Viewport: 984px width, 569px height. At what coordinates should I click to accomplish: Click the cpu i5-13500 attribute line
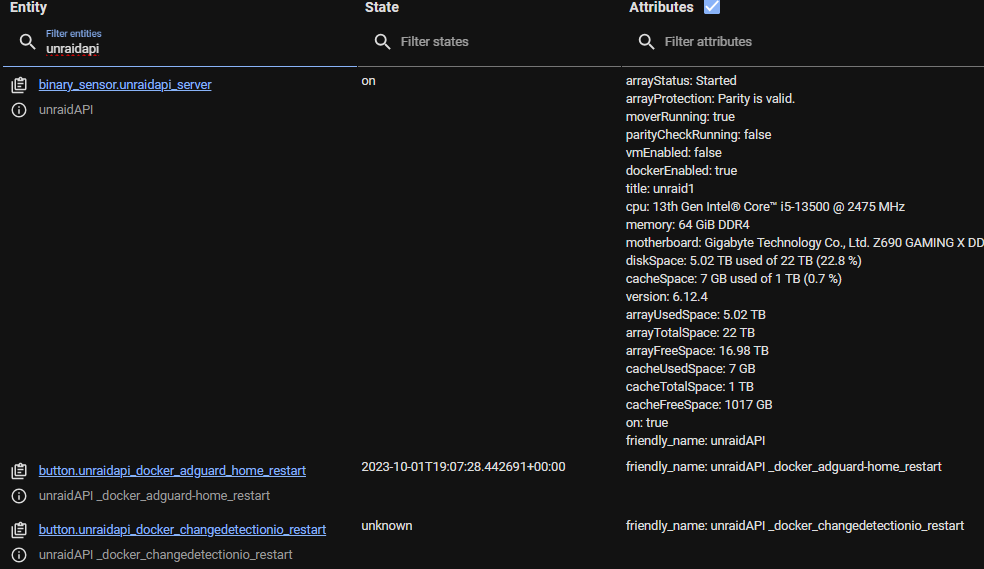(765, 206)
